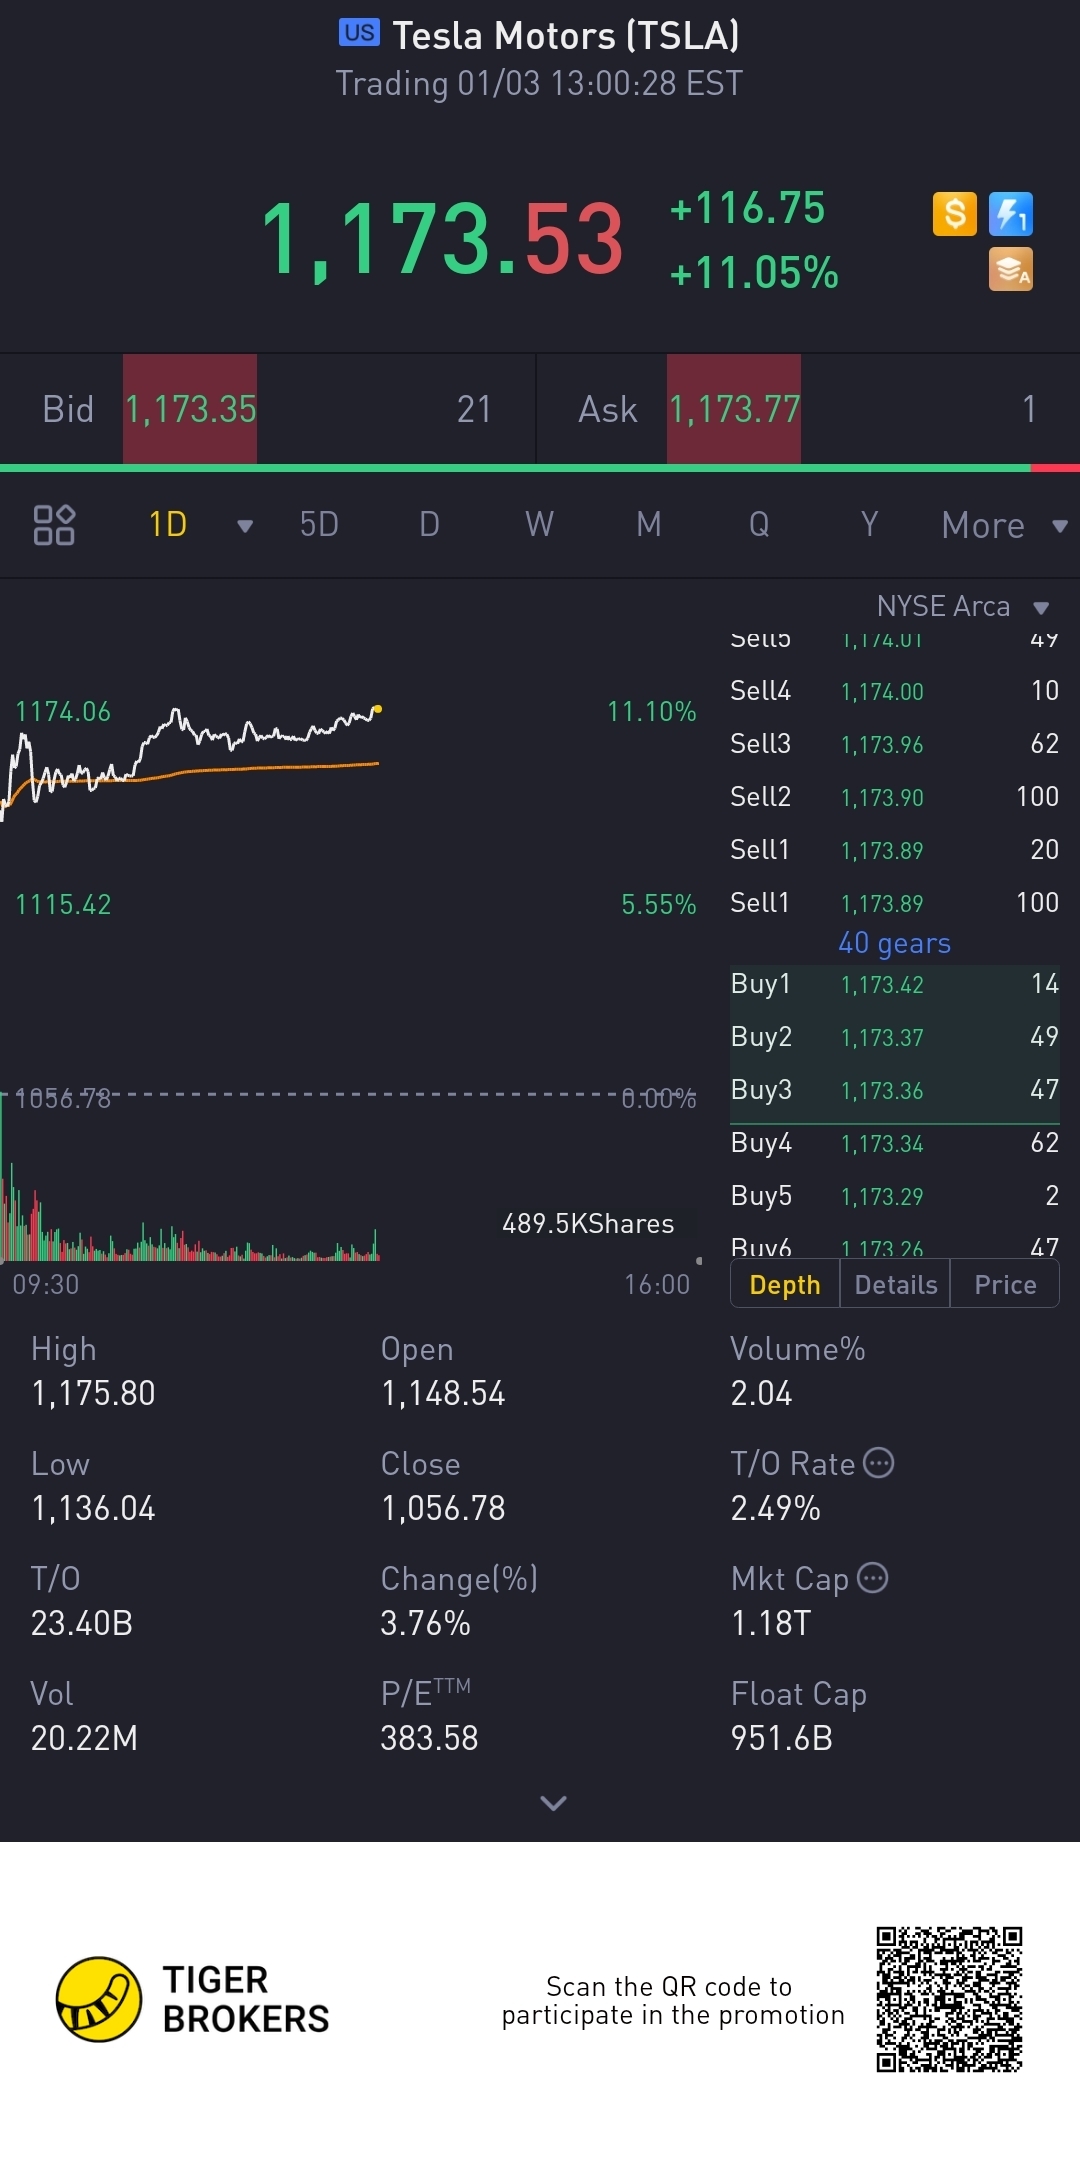
Task: Open the NYSE Arca exchange dropdown
Action: (1041, 608)
